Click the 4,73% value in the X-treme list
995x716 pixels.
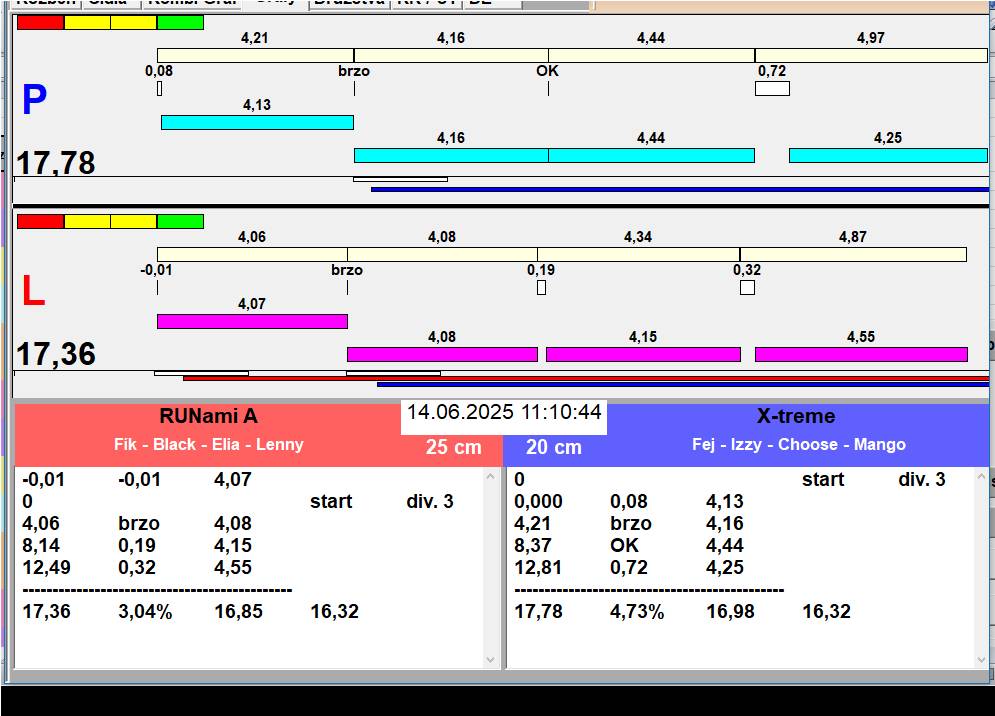(637, 611)
